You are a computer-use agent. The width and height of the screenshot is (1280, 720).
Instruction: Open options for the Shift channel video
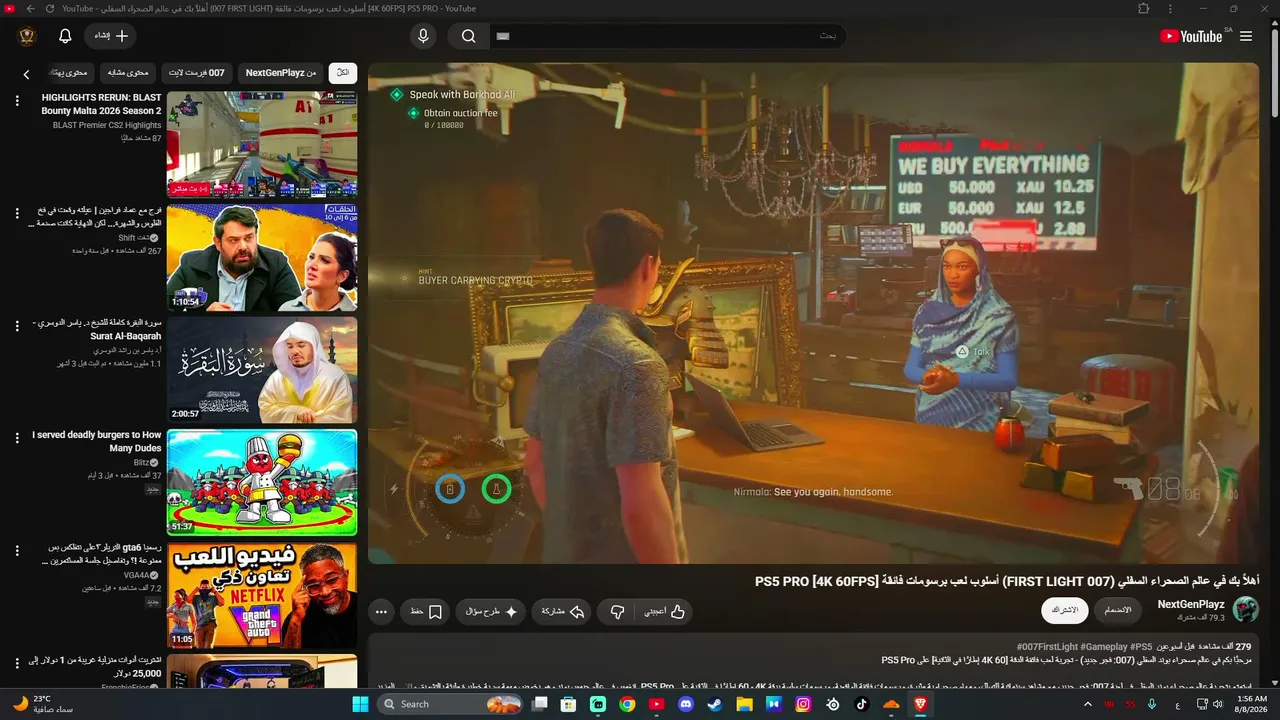(17, 214)
